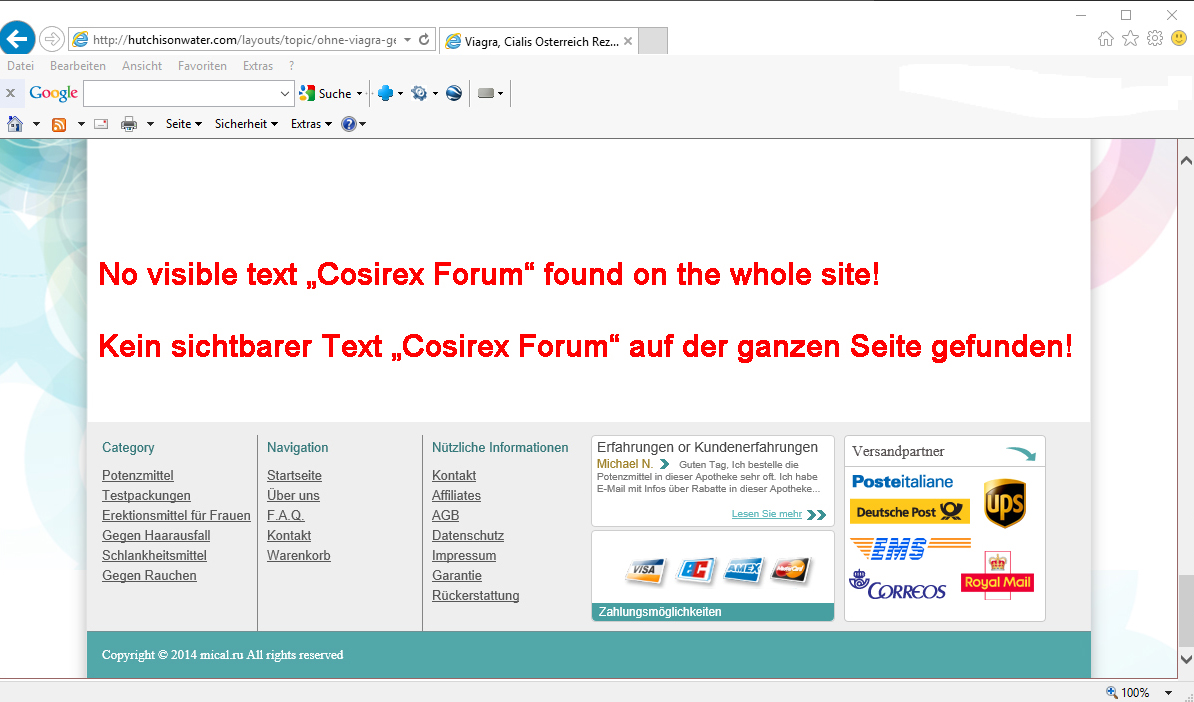1194x702 pixels.
Task: Select the Viagra, Cialis Osterreich tab
Action: click(x=533, y=41)
